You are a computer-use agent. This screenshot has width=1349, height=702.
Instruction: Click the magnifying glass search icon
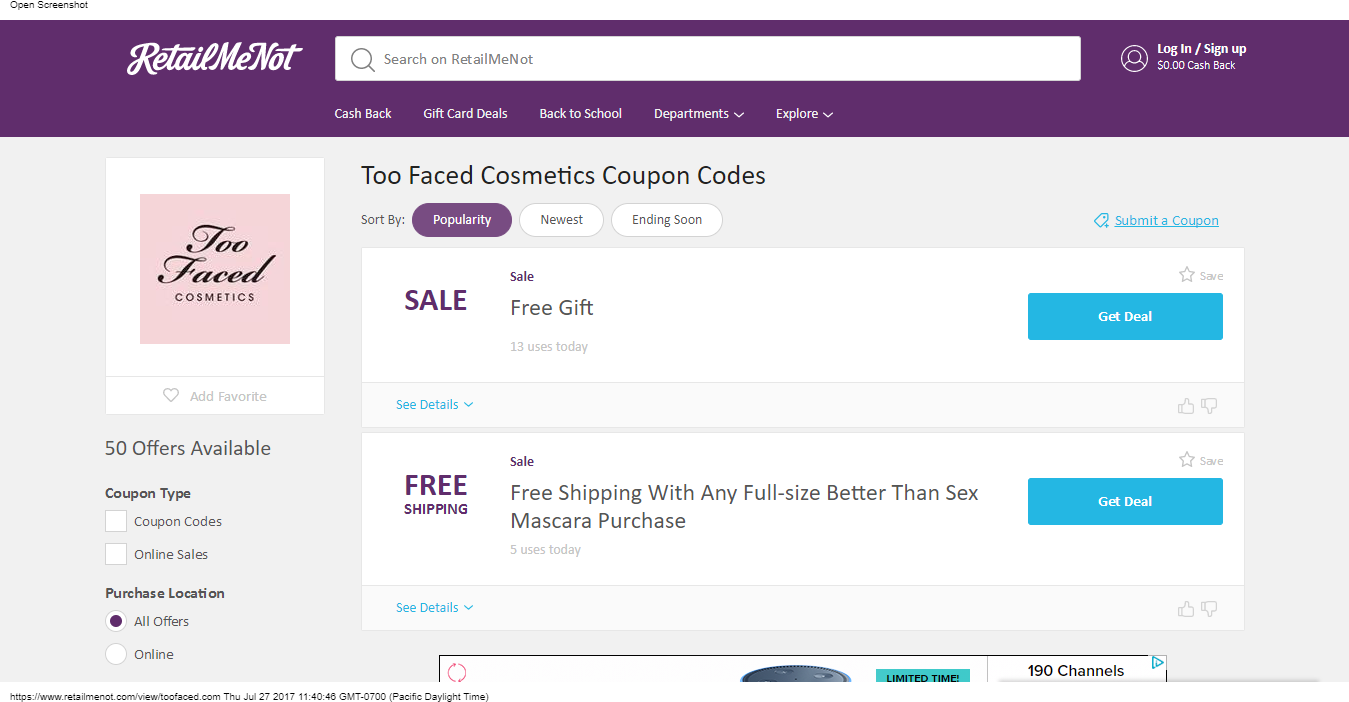point(363,60)
